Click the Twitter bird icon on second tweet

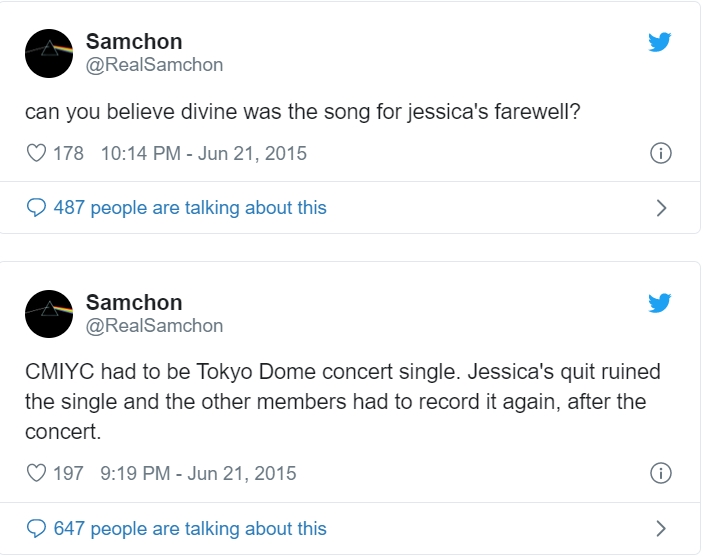pyautogui.click(x=659, y=303)
